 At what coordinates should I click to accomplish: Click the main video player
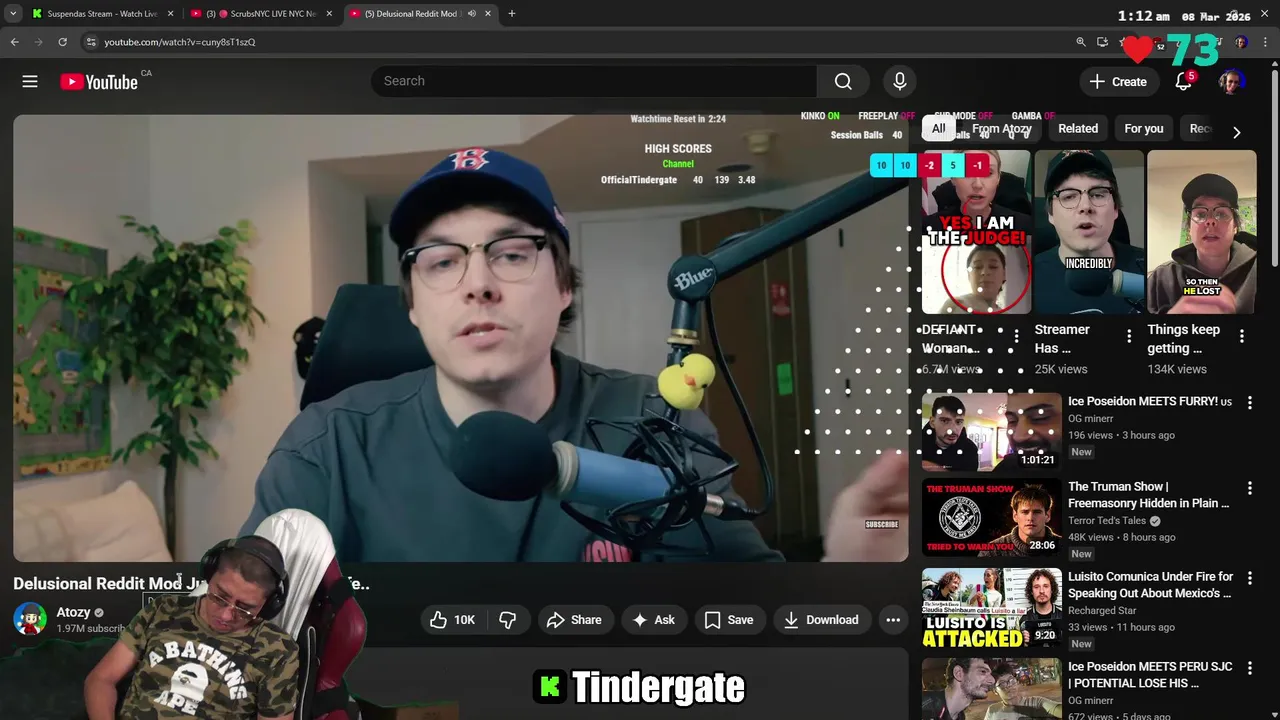click(461, 338)
